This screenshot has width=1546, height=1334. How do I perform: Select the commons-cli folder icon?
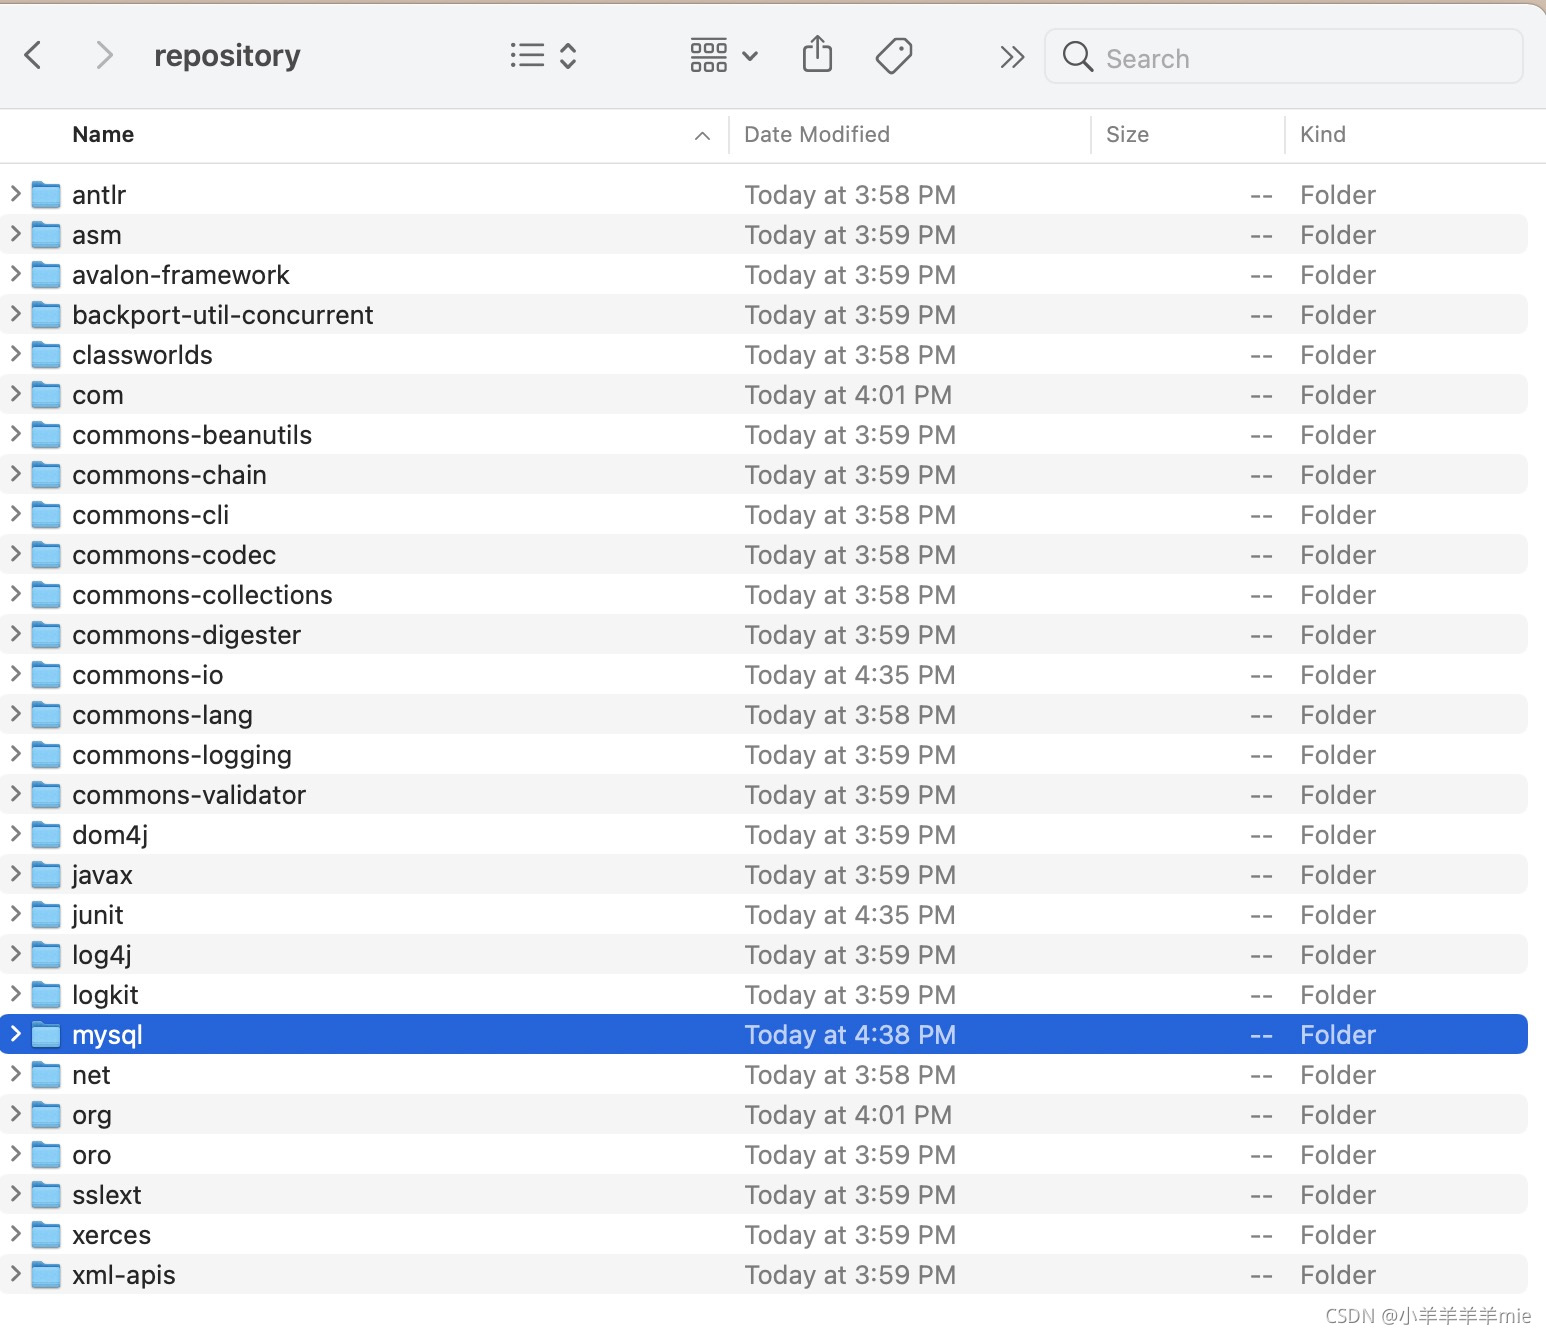[46, 514]
